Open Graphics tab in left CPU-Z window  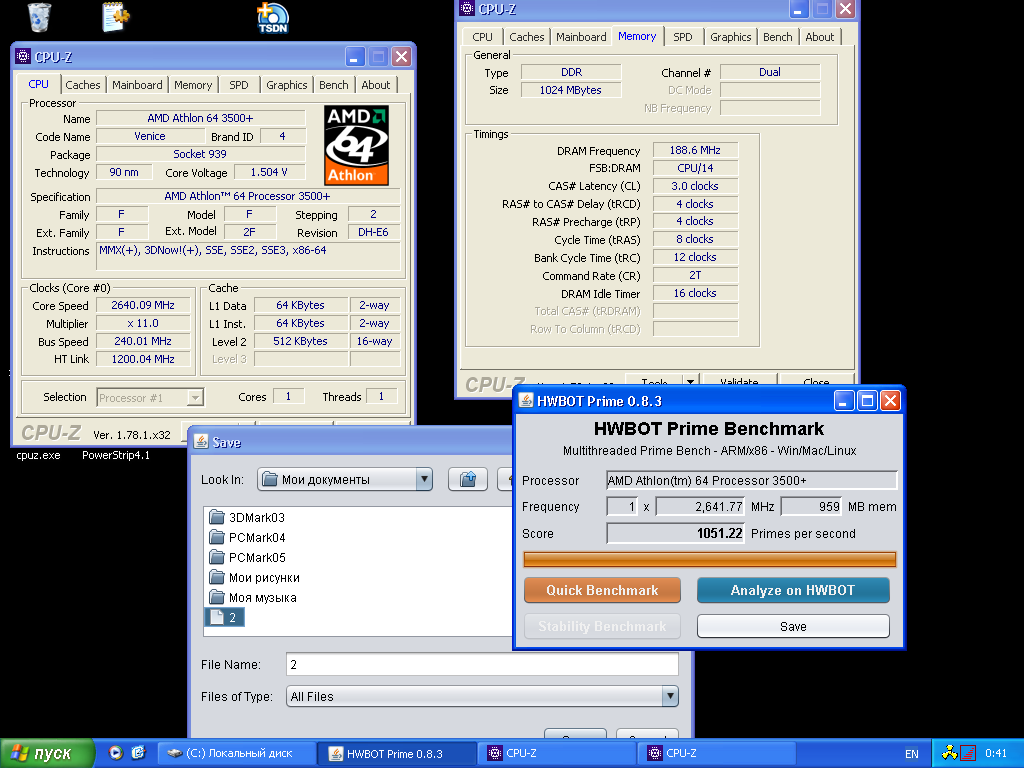tap(287, 85)
